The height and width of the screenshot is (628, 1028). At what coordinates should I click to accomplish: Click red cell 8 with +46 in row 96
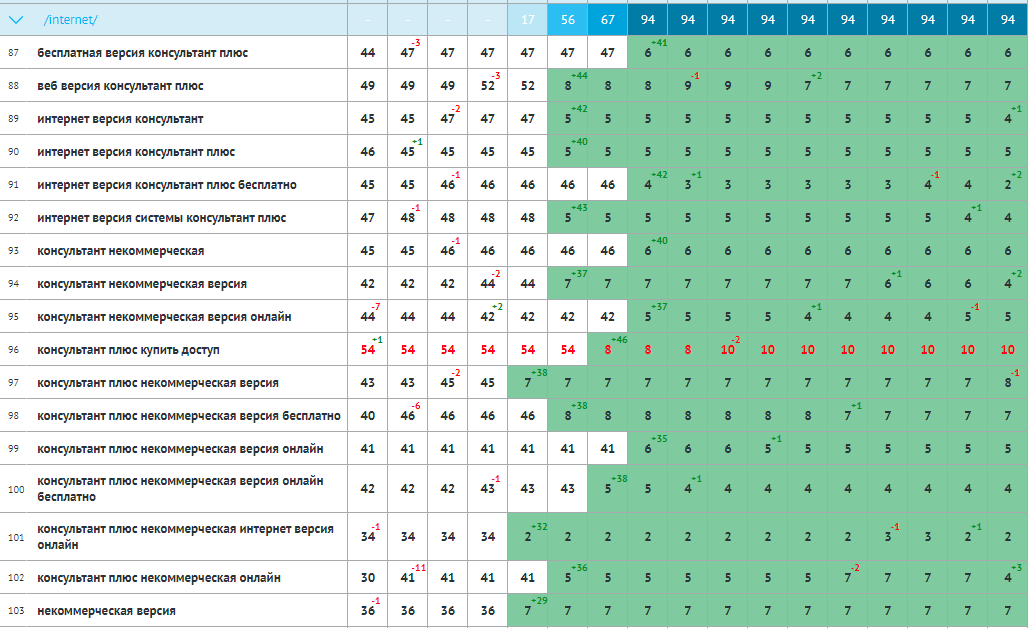point(608,349)
